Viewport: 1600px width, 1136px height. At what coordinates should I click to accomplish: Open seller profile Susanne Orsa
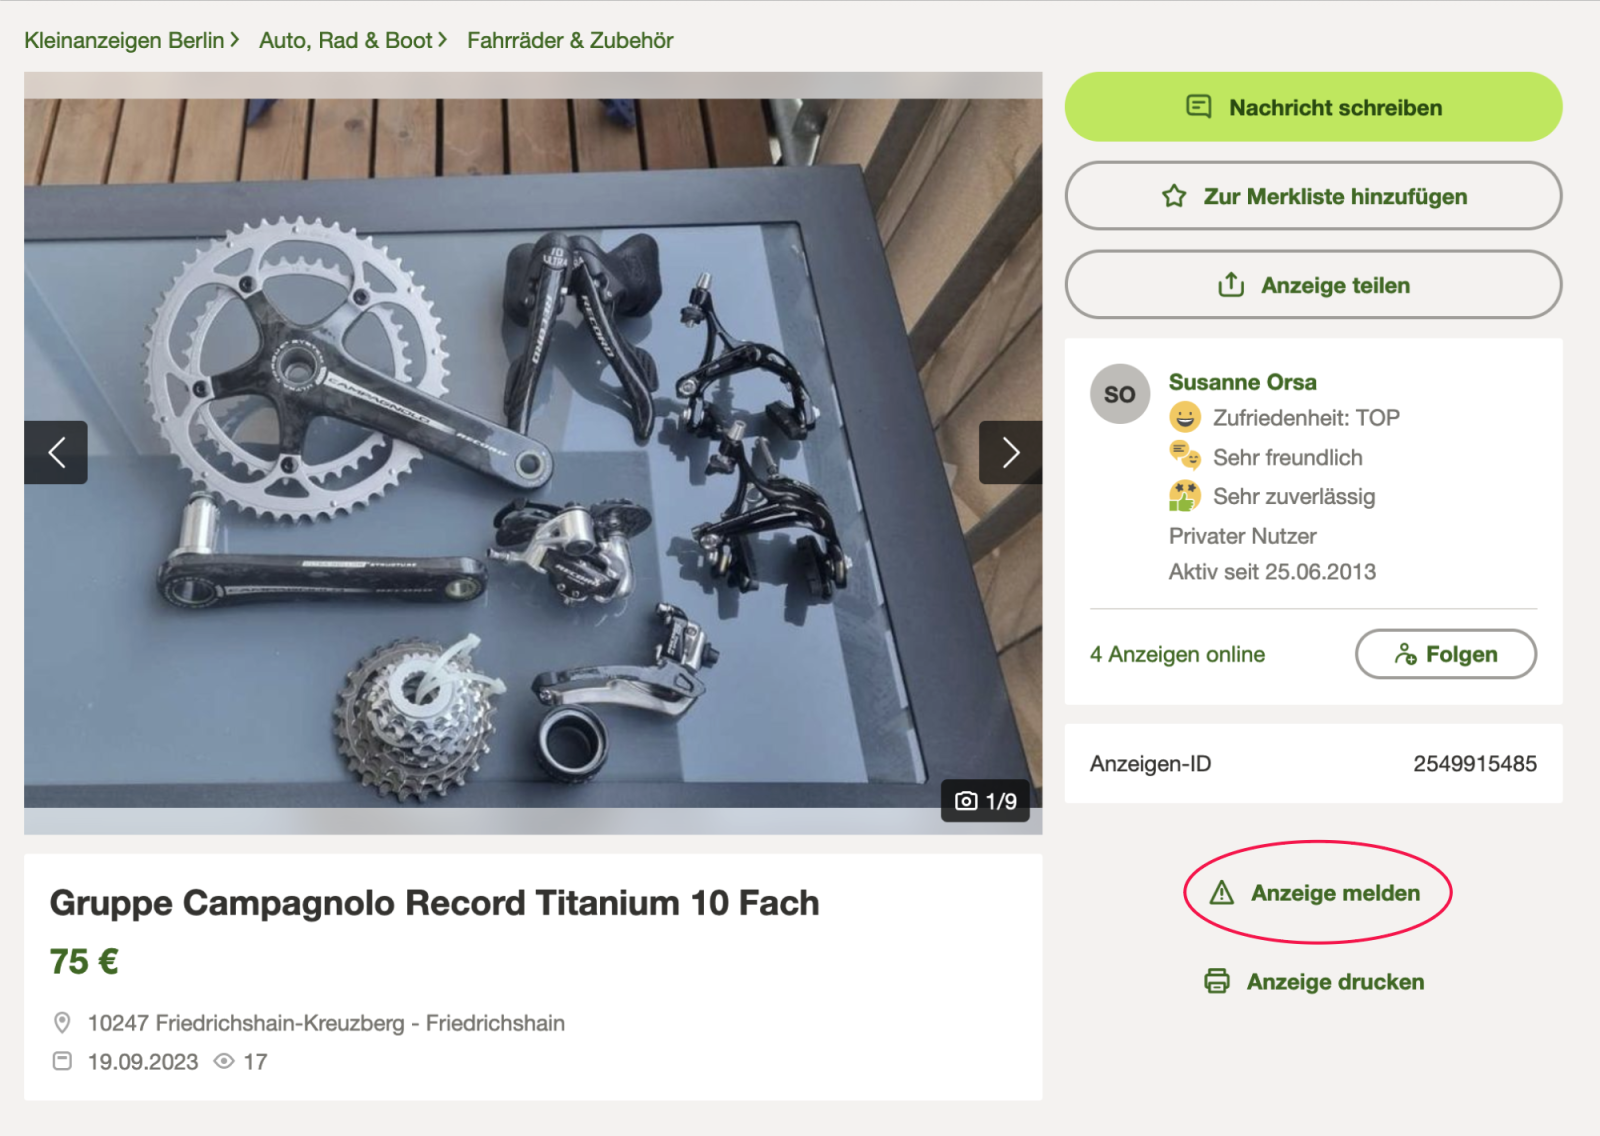coord(1242,382)
